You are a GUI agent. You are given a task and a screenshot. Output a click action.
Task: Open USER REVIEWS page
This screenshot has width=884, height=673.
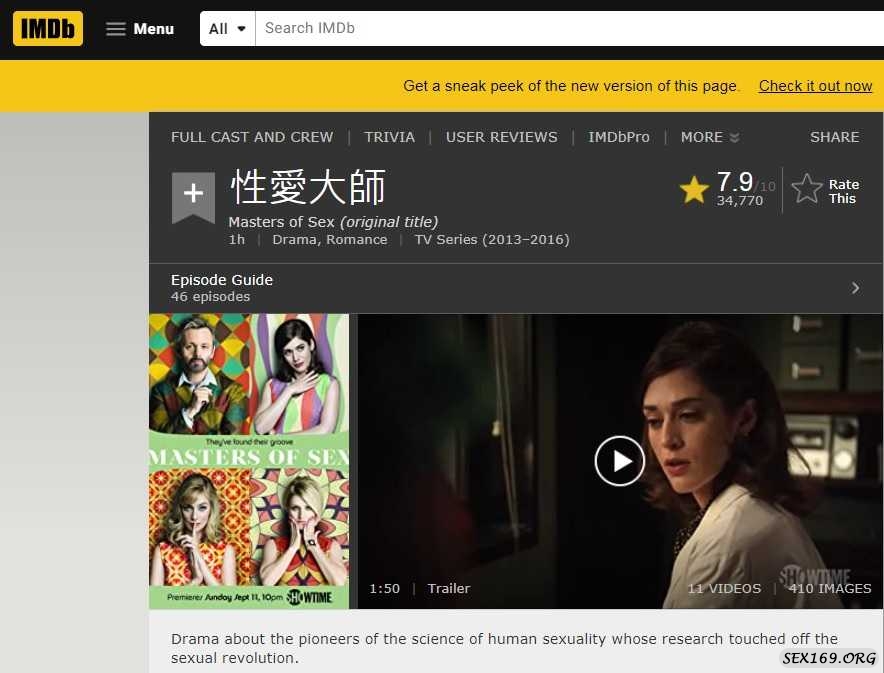[501, 137]
